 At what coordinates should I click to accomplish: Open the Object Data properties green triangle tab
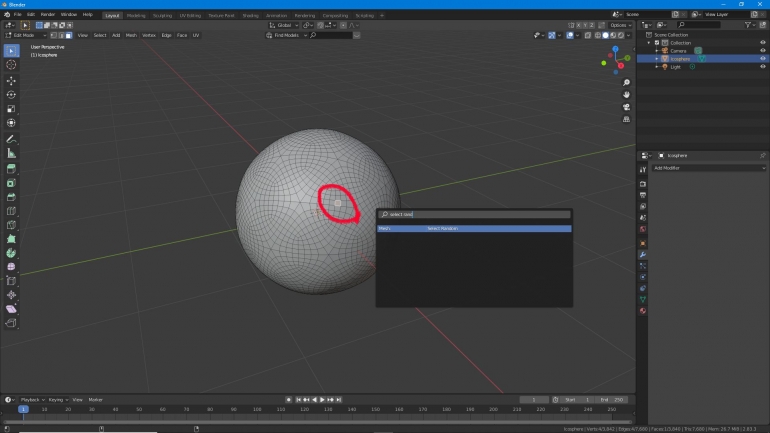643,299
